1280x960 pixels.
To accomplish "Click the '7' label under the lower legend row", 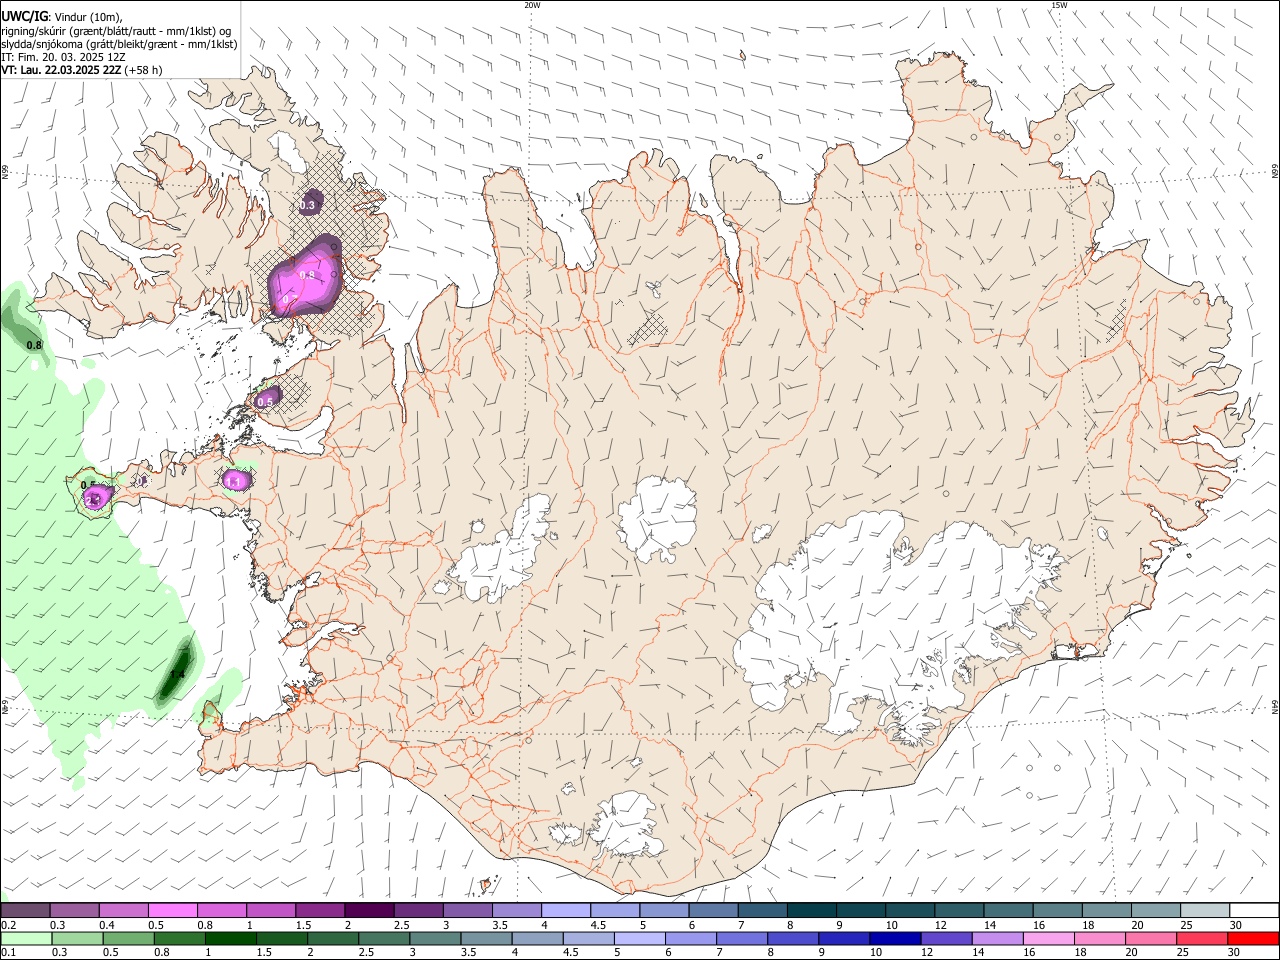I will 720,953.
